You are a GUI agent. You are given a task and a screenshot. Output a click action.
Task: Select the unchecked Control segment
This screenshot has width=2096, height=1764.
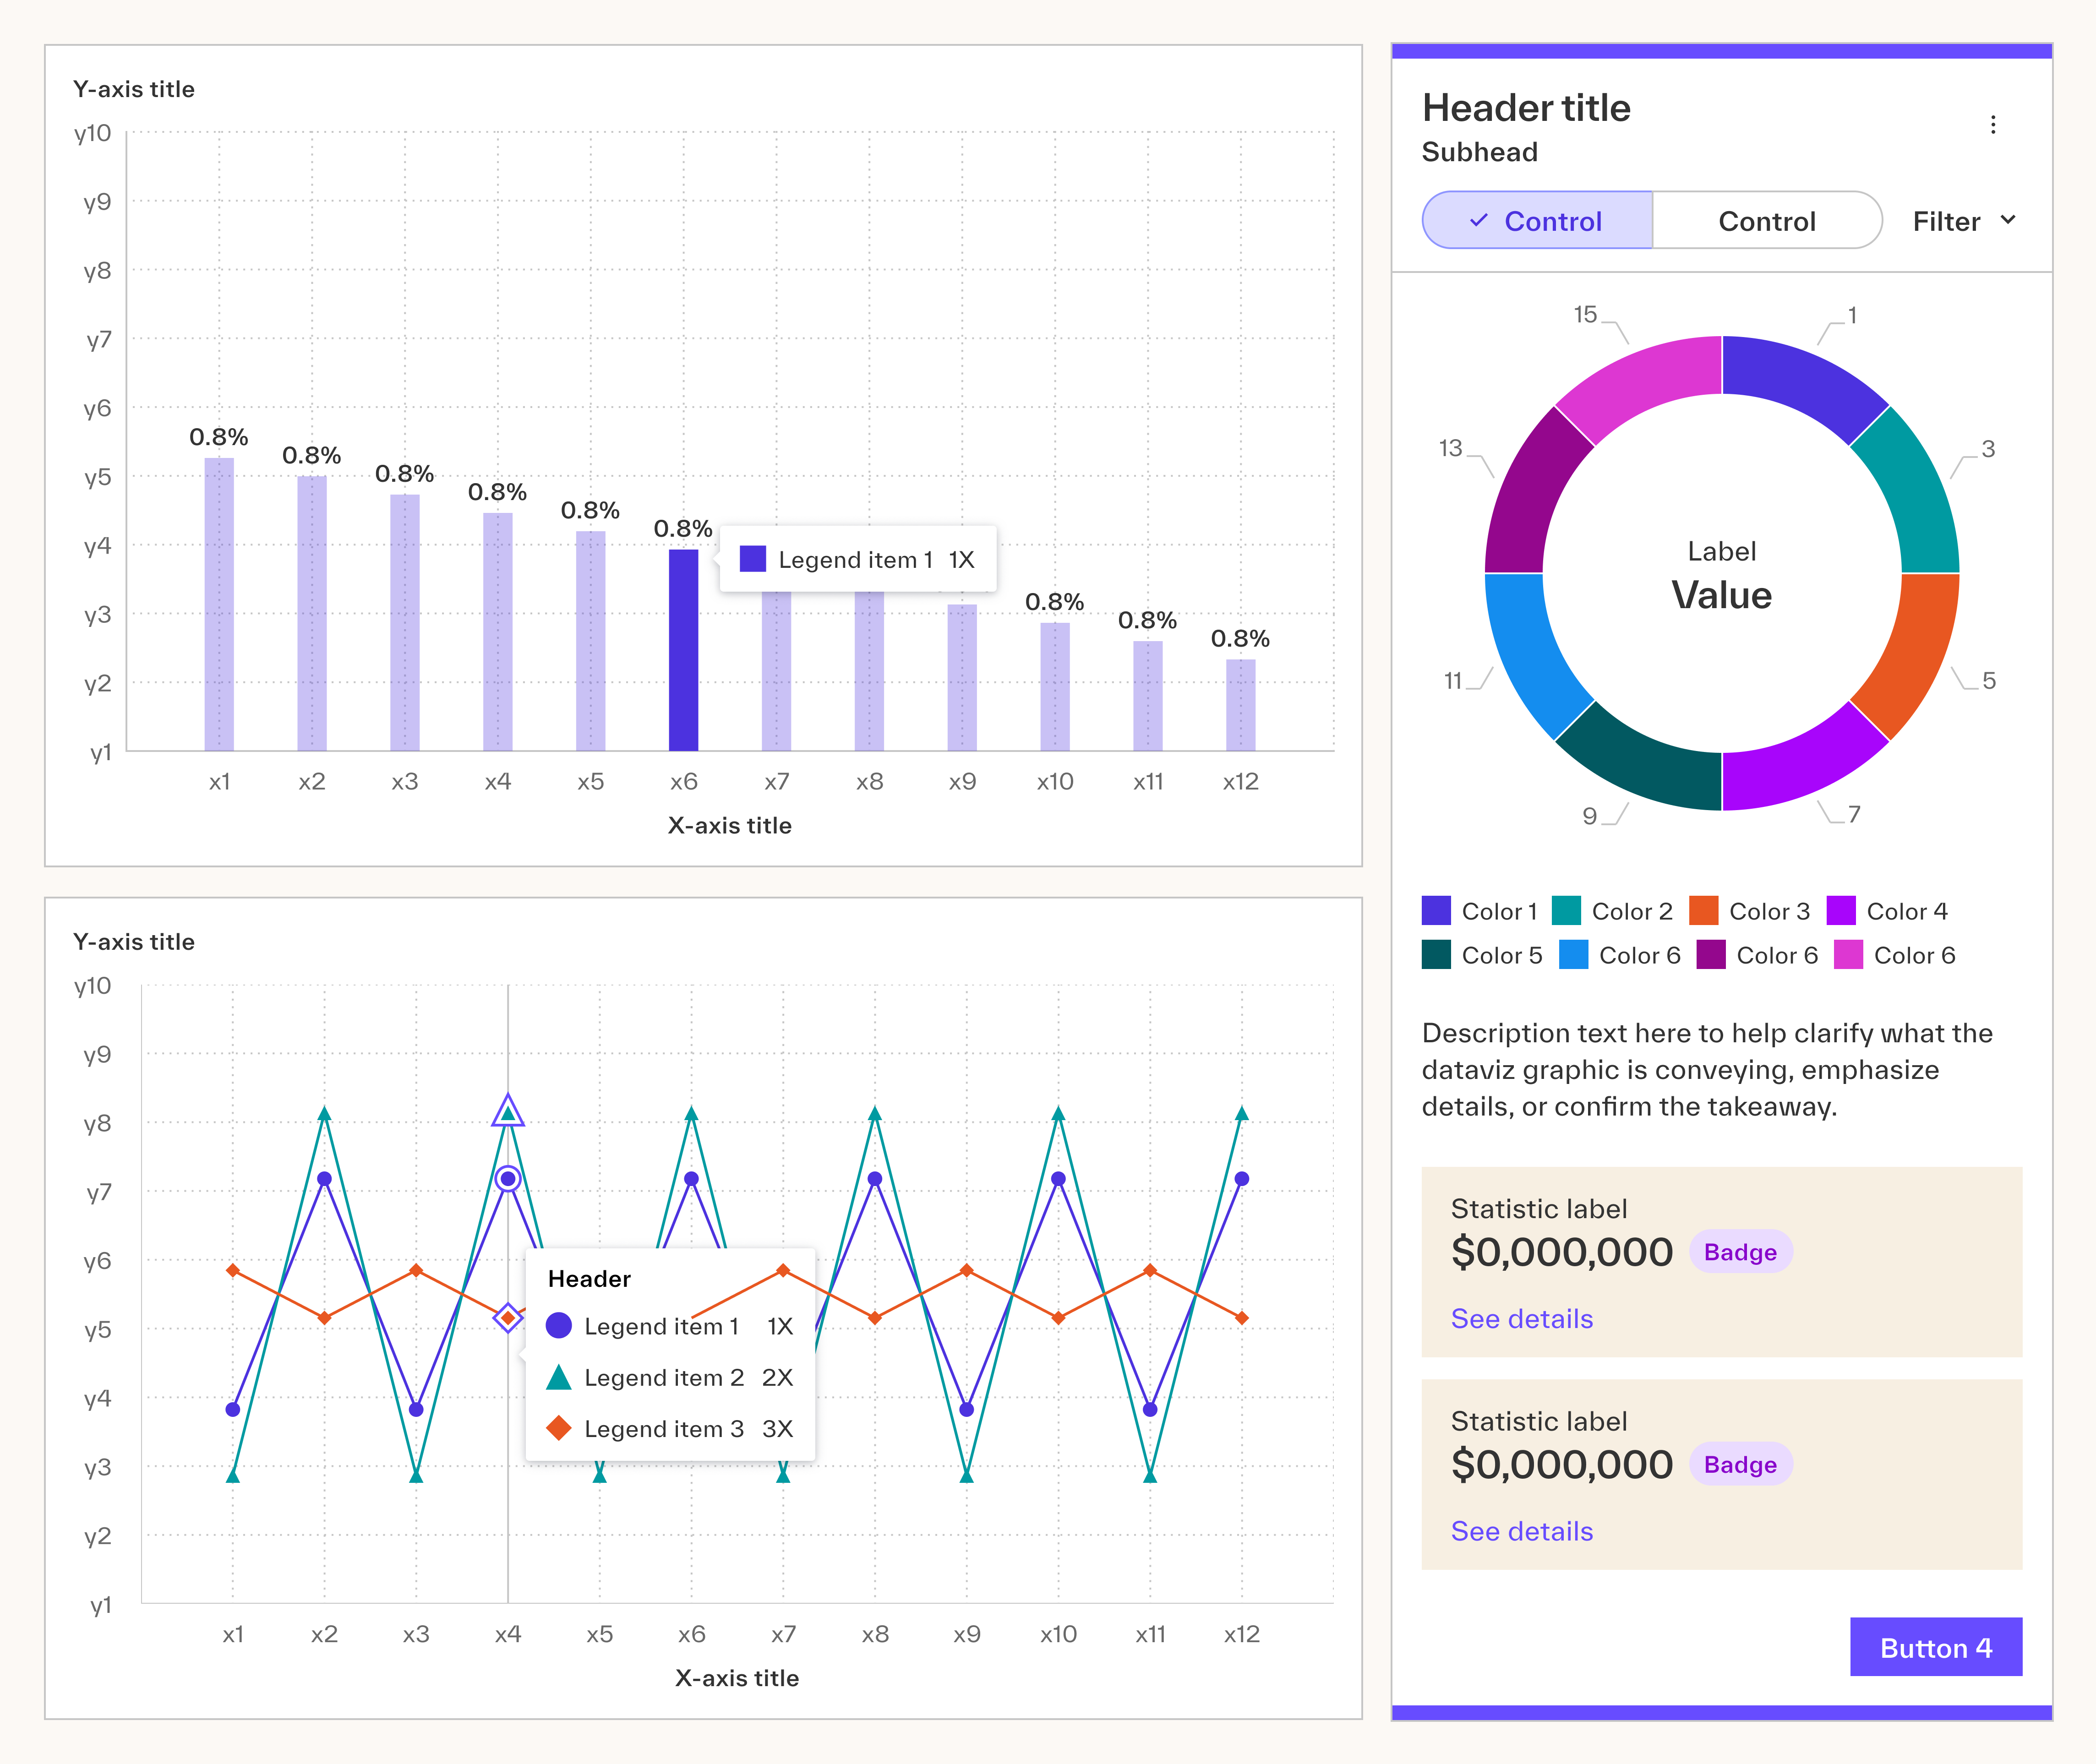1767,220
